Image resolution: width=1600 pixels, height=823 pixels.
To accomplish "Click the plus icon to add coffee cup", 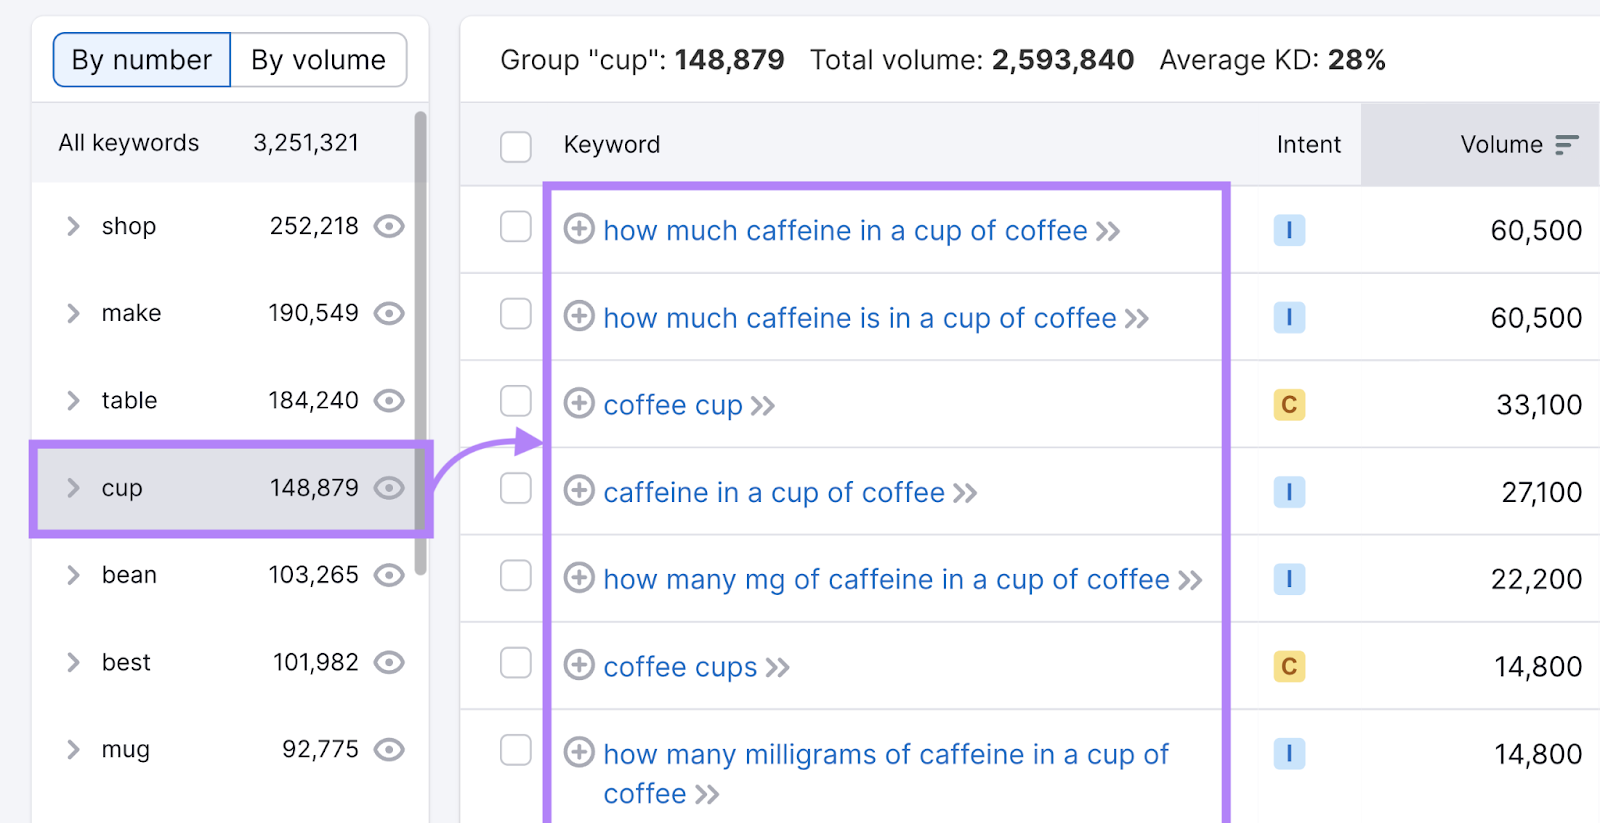I will click(579, 405).
